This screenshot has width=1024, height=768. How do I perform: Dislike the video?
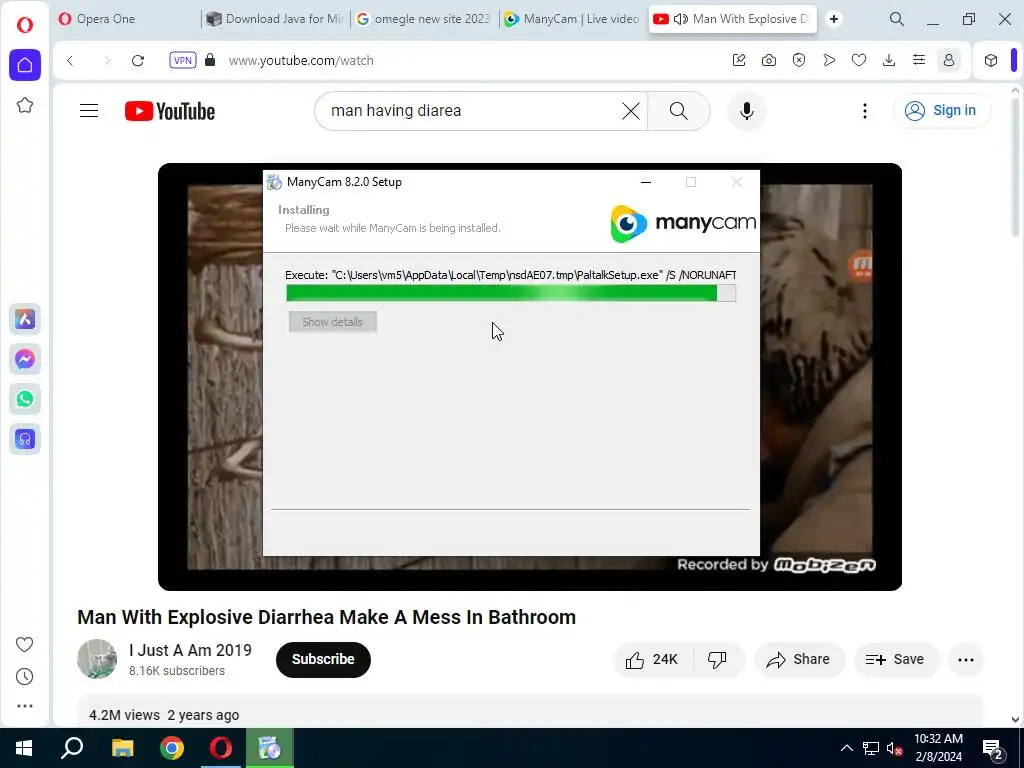pyautogui.click(x=718, y=660)
